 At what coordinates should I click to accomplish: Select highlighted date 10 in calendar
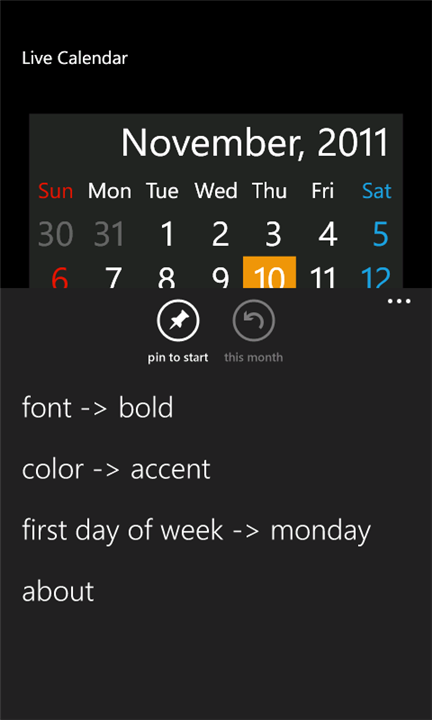coord(269,272)
